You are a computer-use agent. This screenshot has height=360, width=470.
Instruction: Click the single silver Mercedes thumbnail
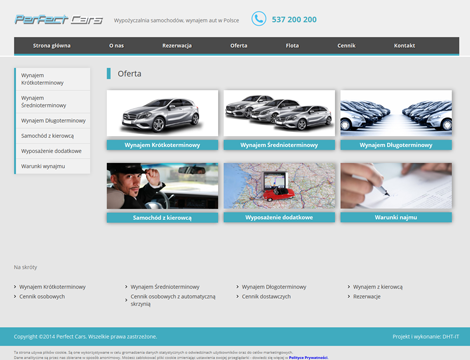point(162,113)
